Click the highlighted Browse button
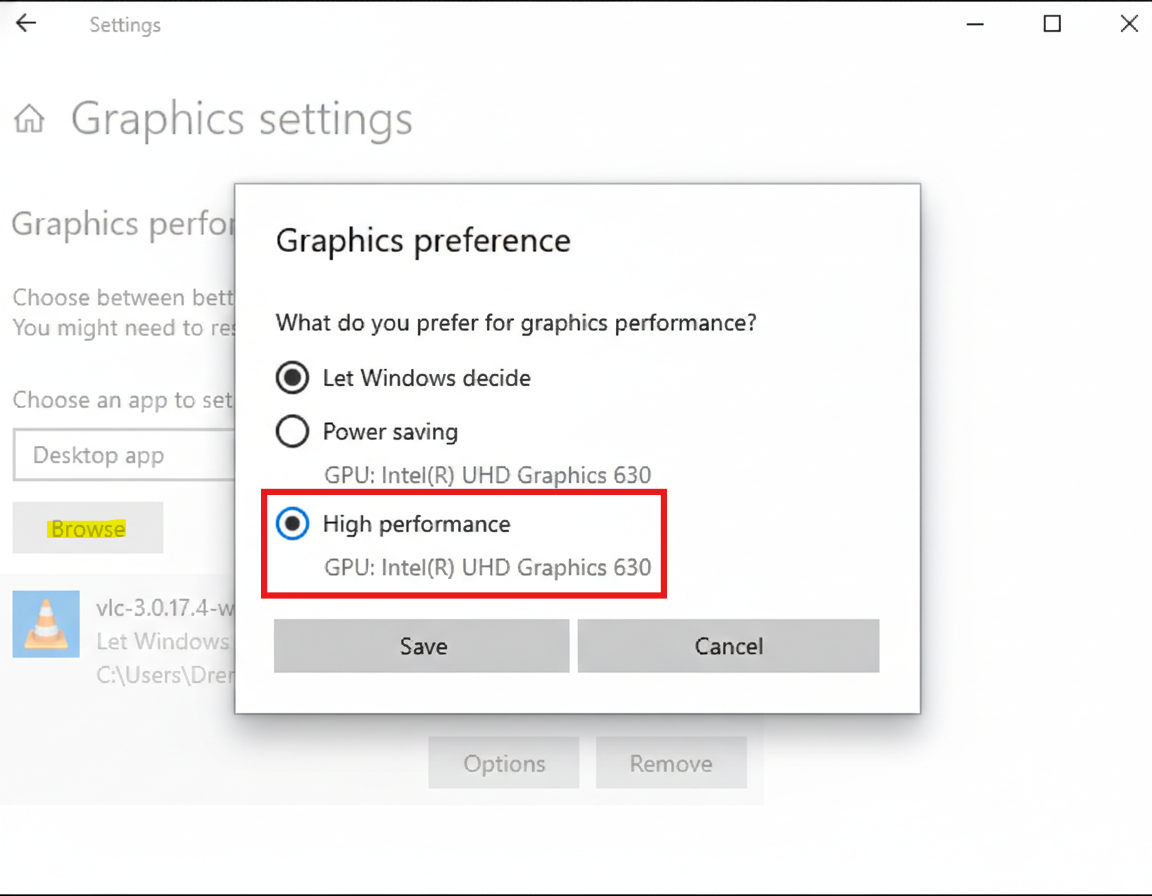The width and height of the screenshot is (1152, 896). click(87, 528)
